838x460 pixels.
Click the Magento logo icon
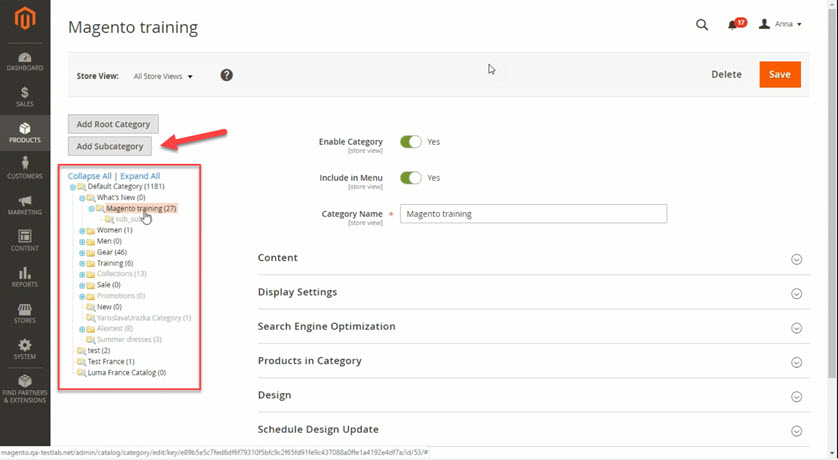(x=25, y=19)
